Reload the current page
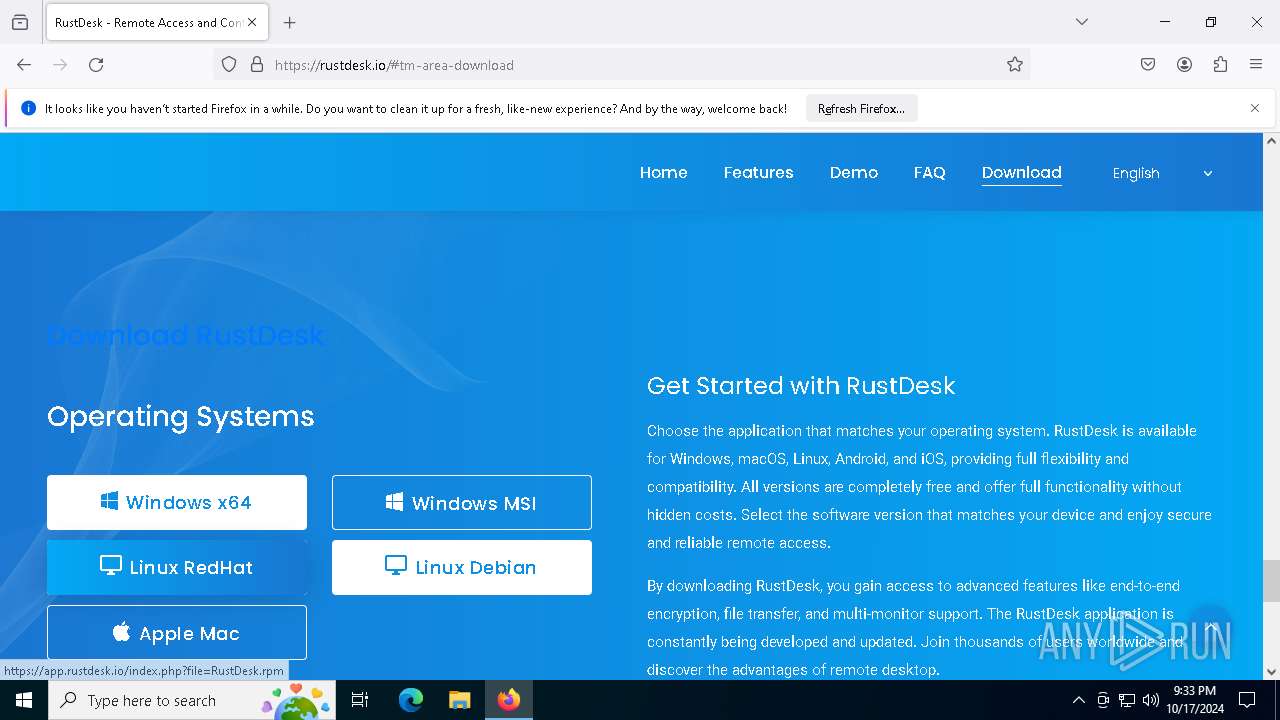Screen dimensions: 1280x720 pos(96,65)
